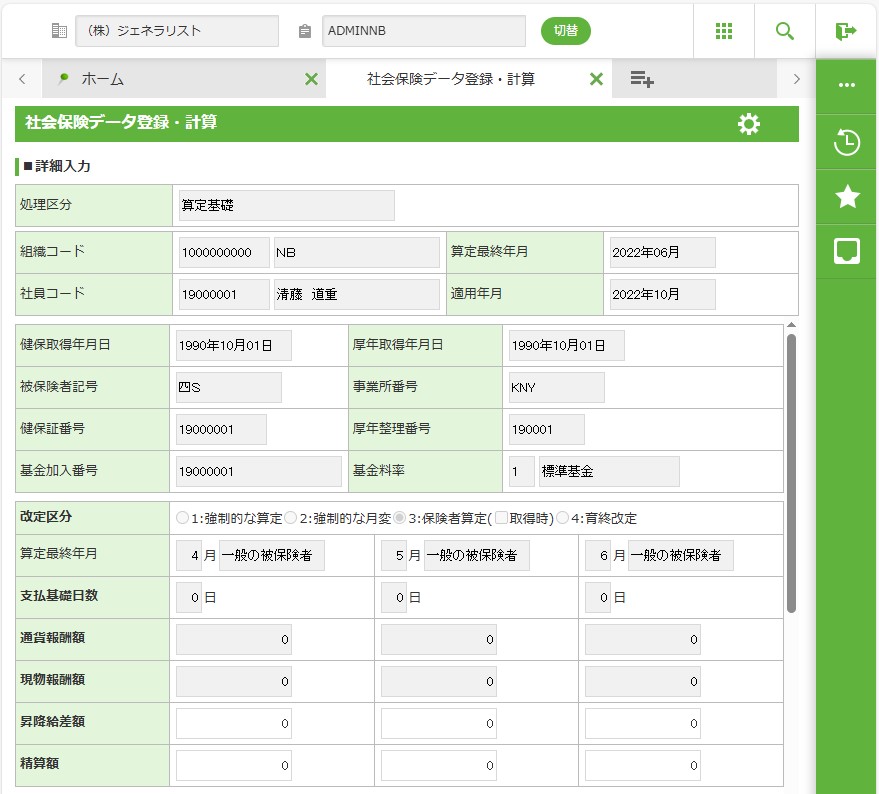Click the add new tab icon

pos(642,79)
